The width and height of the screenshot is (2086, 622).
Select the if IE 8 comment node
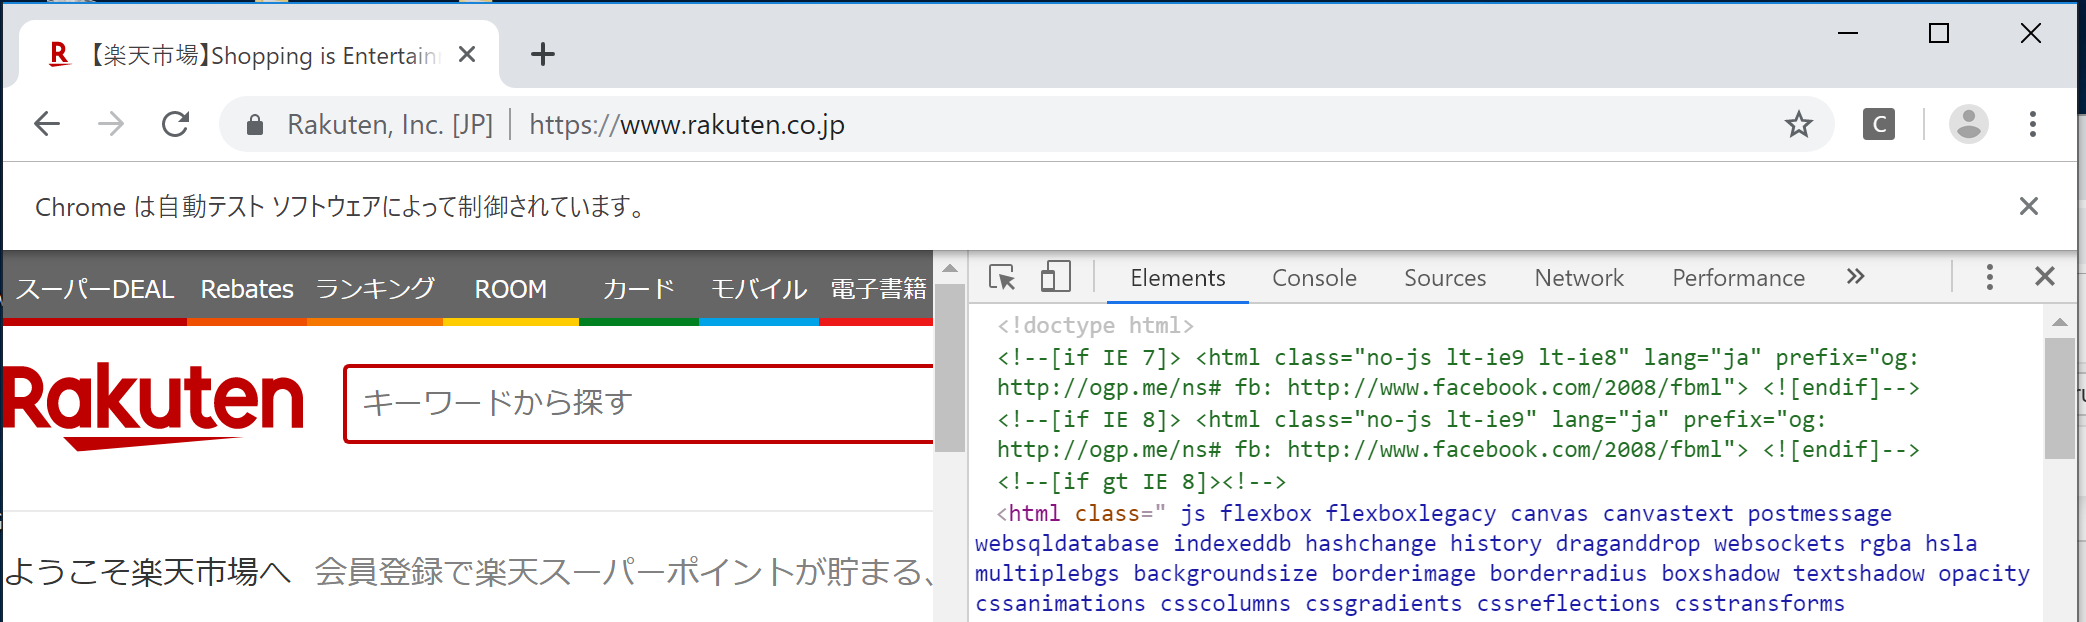tap(1457, 434)
